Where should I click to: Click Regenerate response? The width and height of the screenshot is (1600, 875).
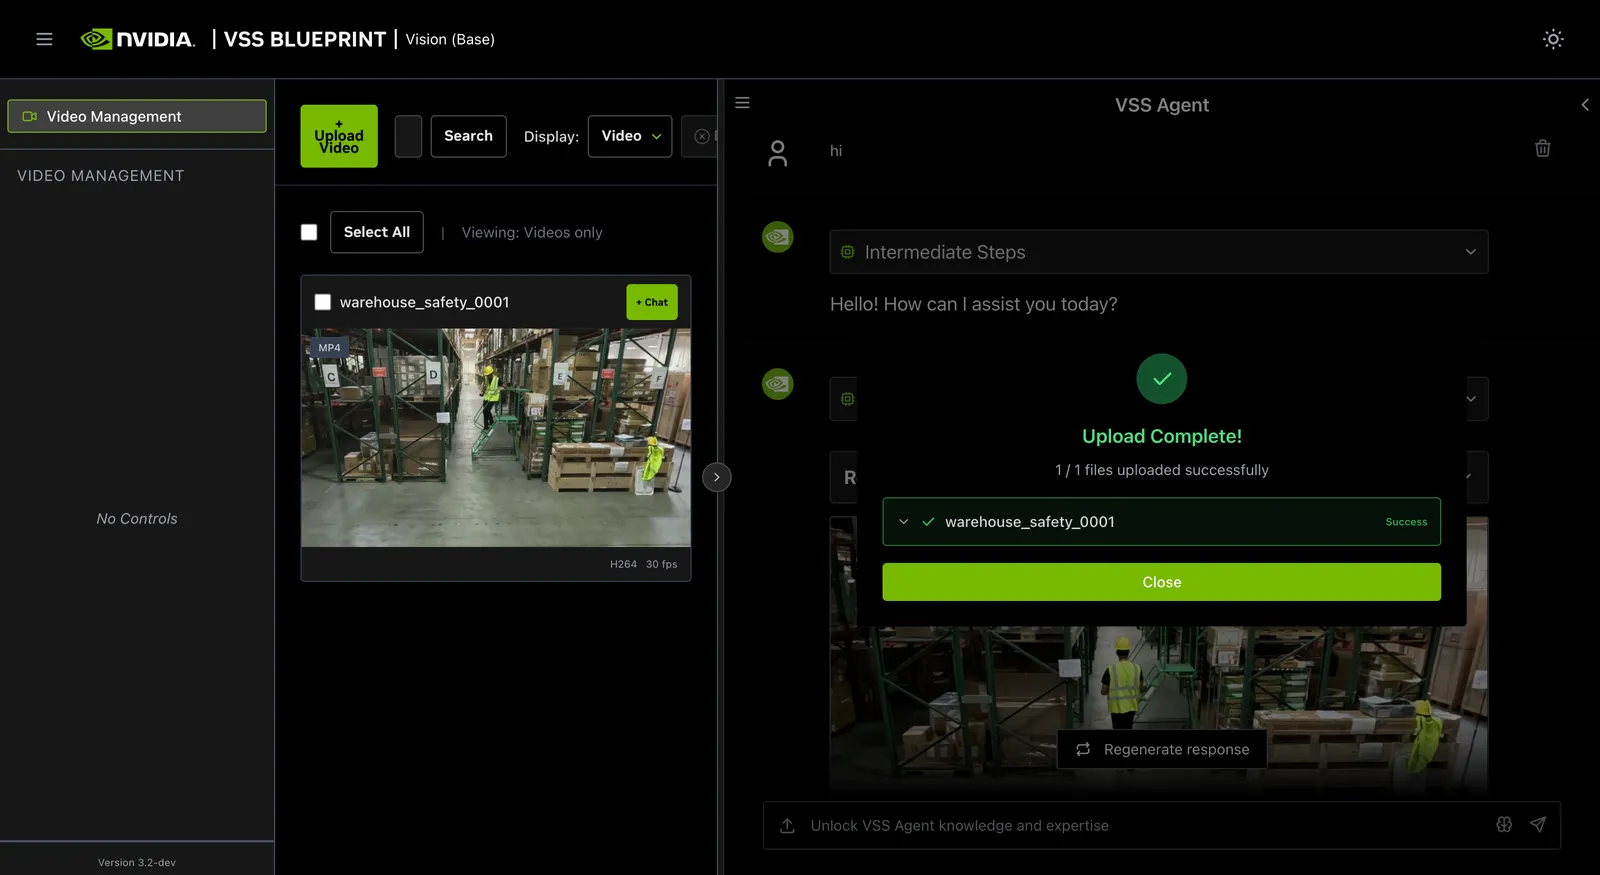[x=1162, y=749]
